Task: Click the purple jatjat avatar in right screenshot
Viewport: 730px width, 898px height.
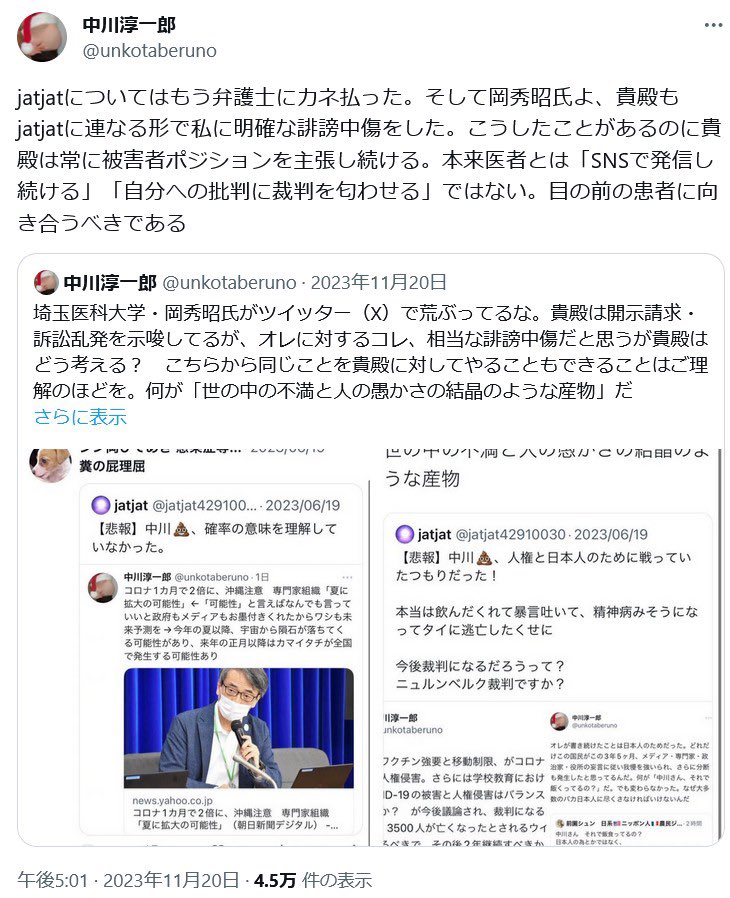Action: coord(405,534)
